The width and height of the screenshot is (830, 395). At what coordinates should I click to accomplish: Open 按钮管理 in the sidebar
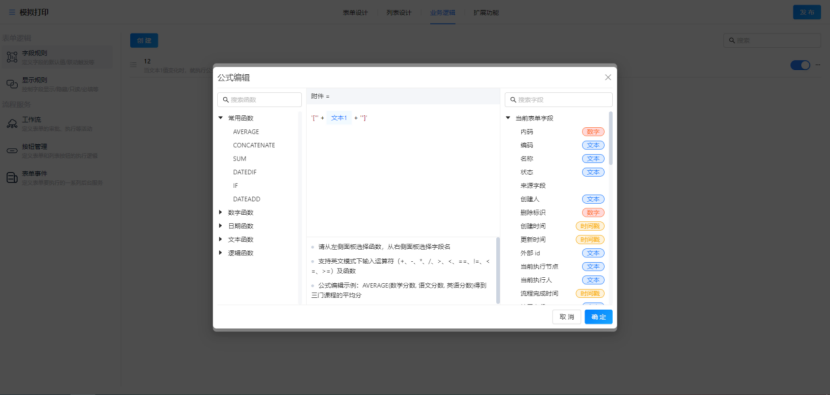(57, 150)
